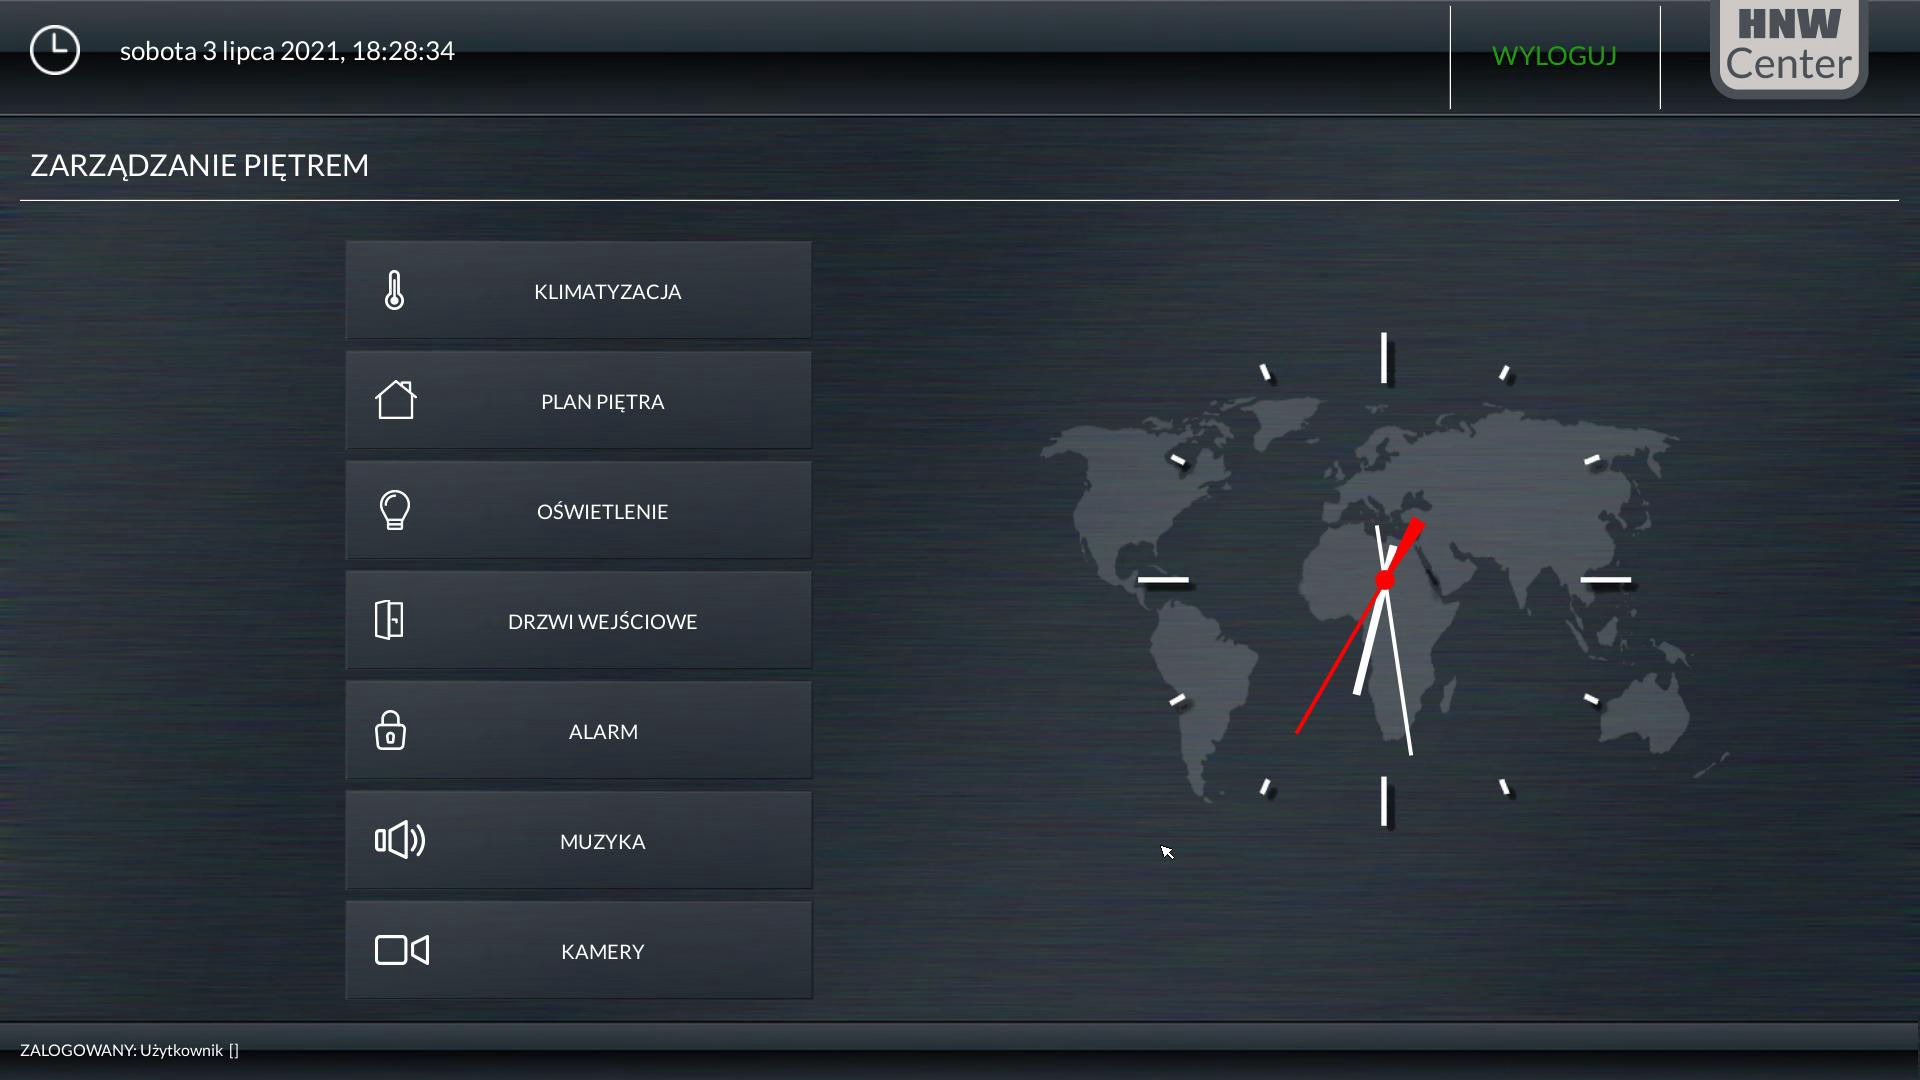Click the light bulb icon for Oświetlenie
This screenshot has height=1080, width=1920.
(395, 510)
